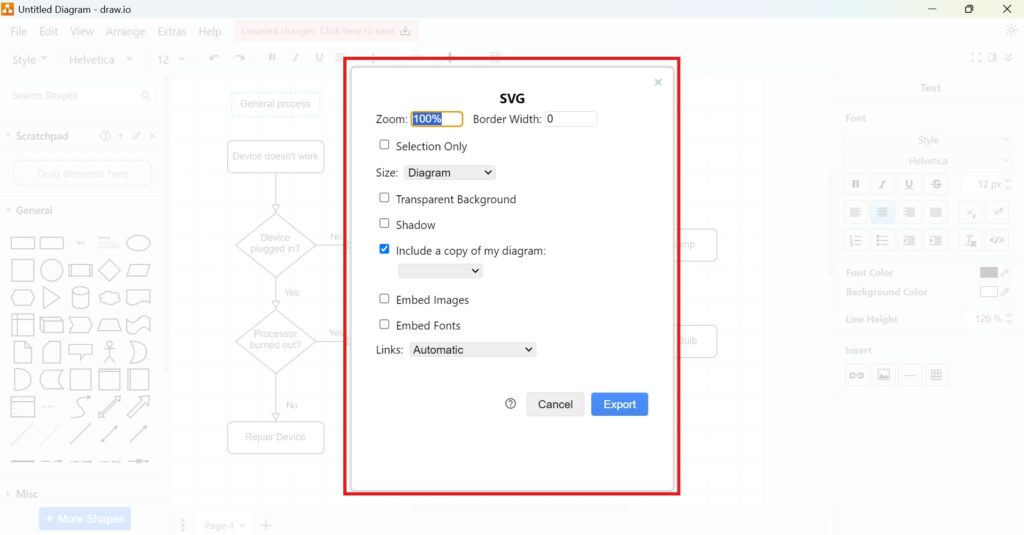
Task: Click the Italic formatting icon in Text panel
Action: pyautogui.click(x=882, y=184)
